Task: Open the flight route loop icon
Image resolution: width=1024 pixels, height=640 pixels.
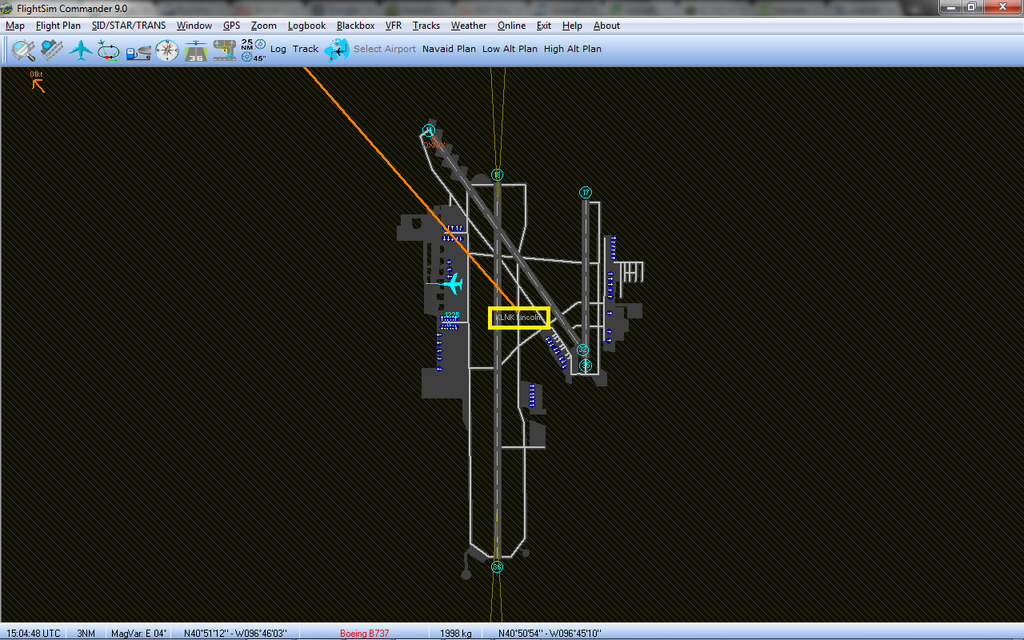Action: click(109, 49)
